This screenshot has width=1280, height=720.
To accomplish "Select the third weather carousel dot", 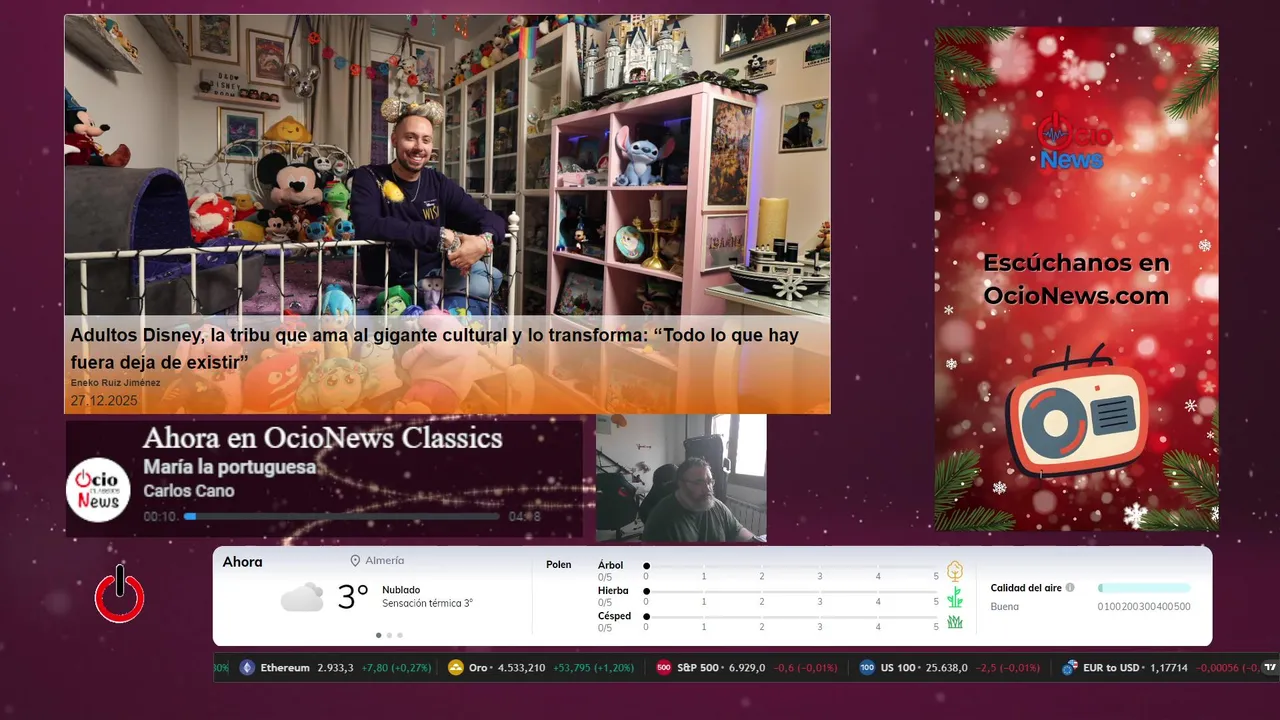I will [400, 635].
